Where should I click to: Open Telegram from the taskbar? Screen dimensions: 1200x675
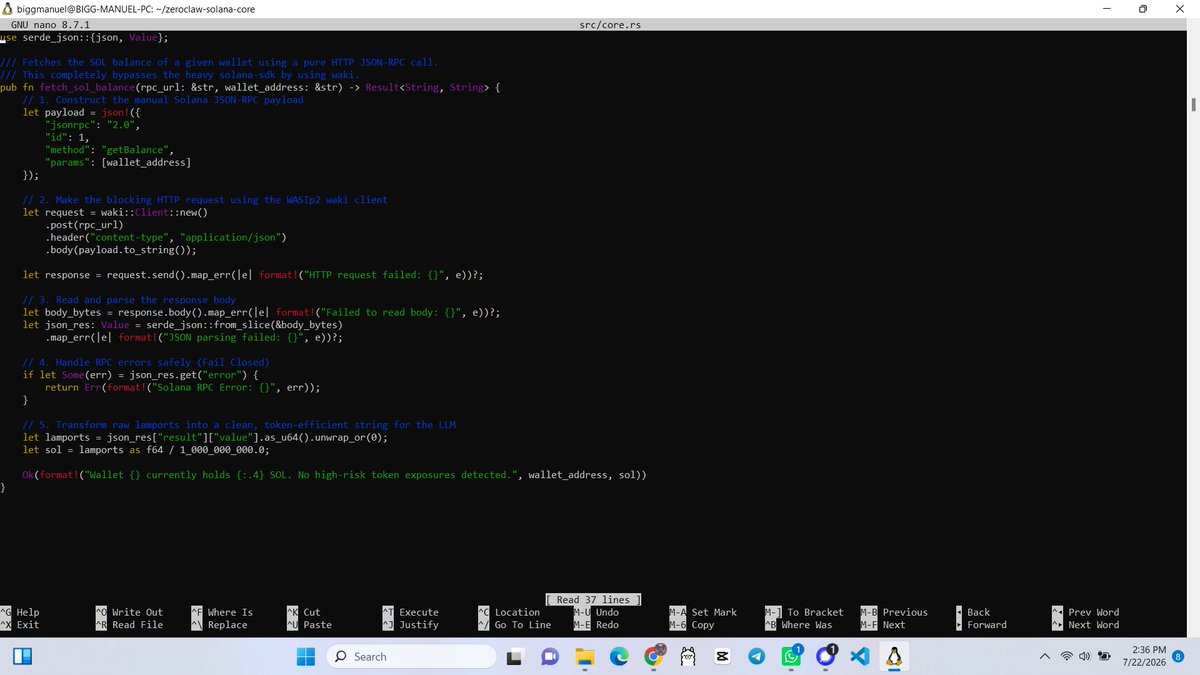757,657
